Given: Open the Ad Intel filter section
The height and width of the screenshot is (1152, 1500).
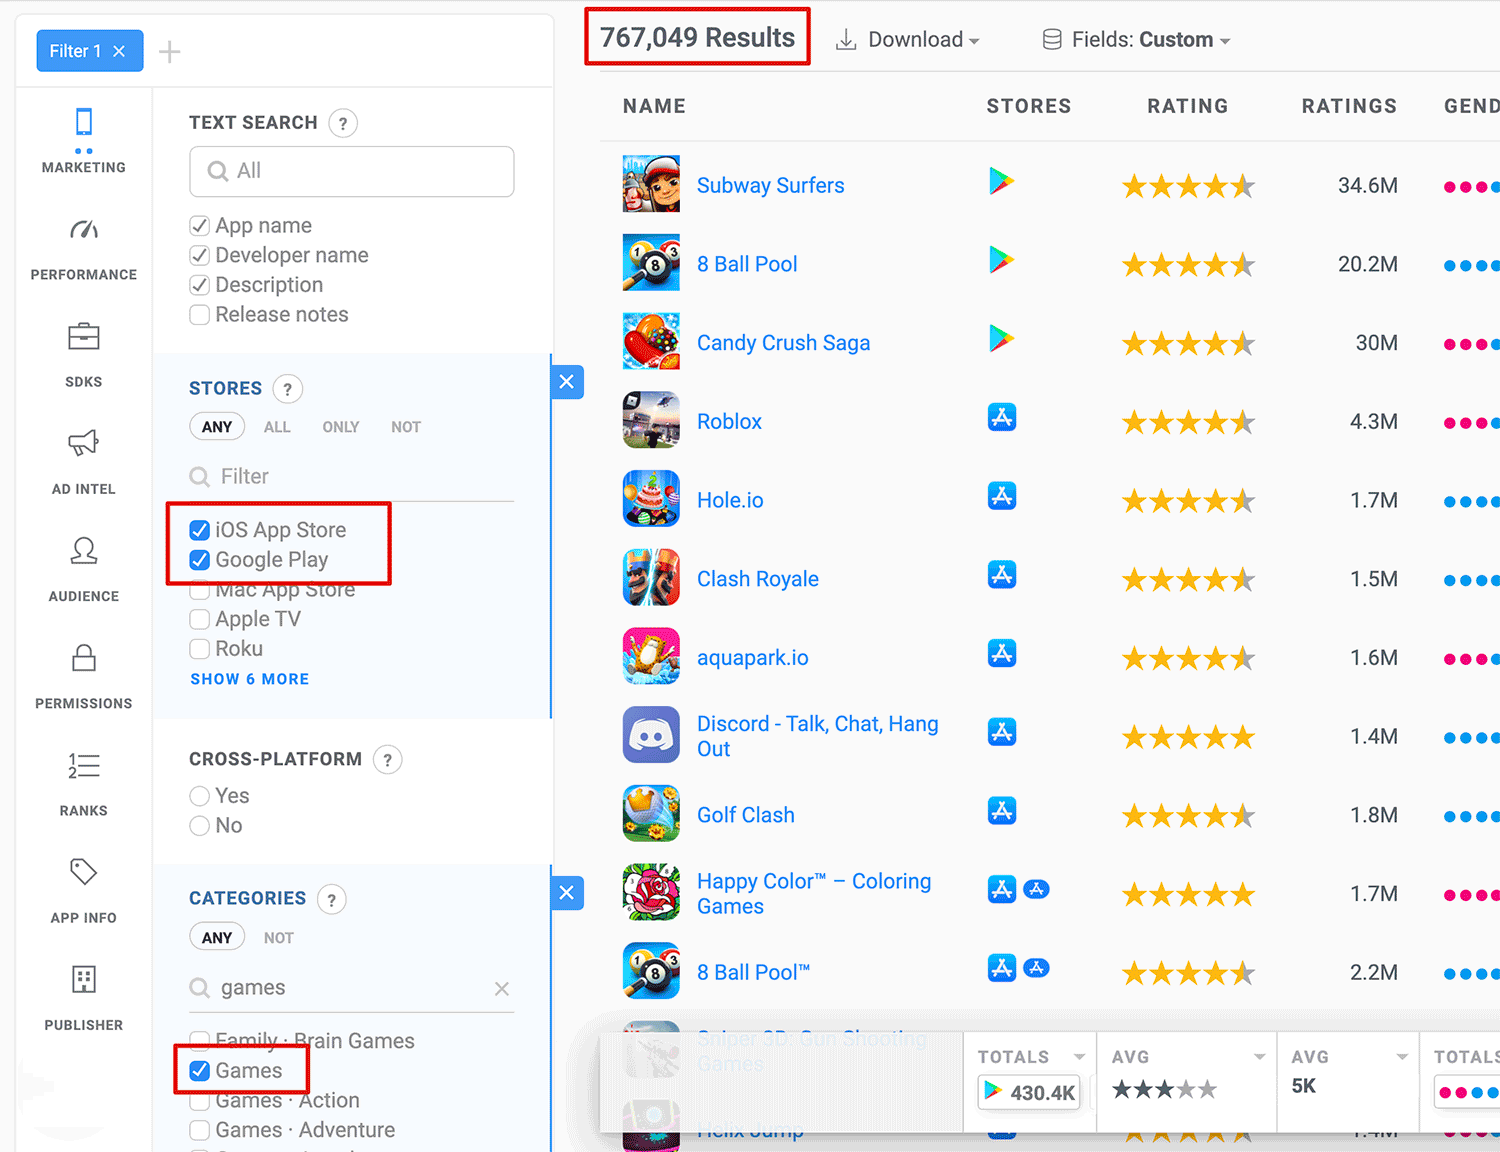Looking at the screenshot, I should coord(84,462).
